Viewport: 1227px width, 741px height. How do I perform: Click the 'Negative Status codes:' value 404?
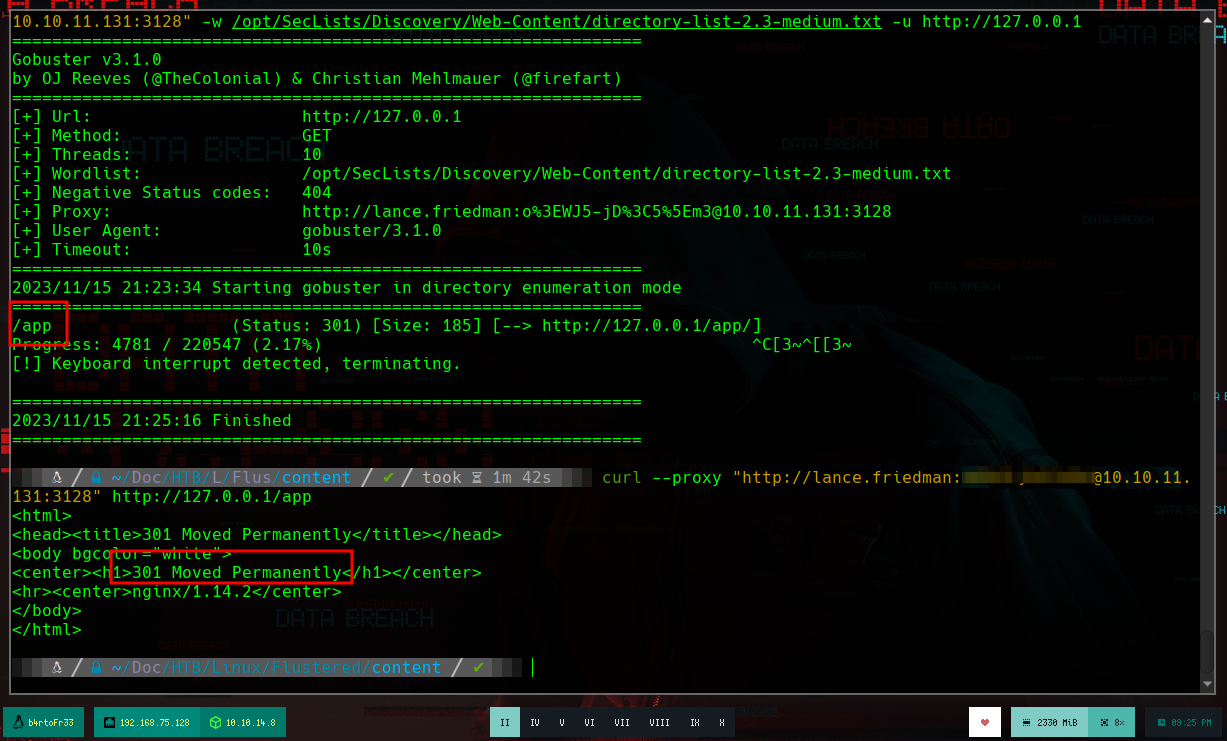317,193
